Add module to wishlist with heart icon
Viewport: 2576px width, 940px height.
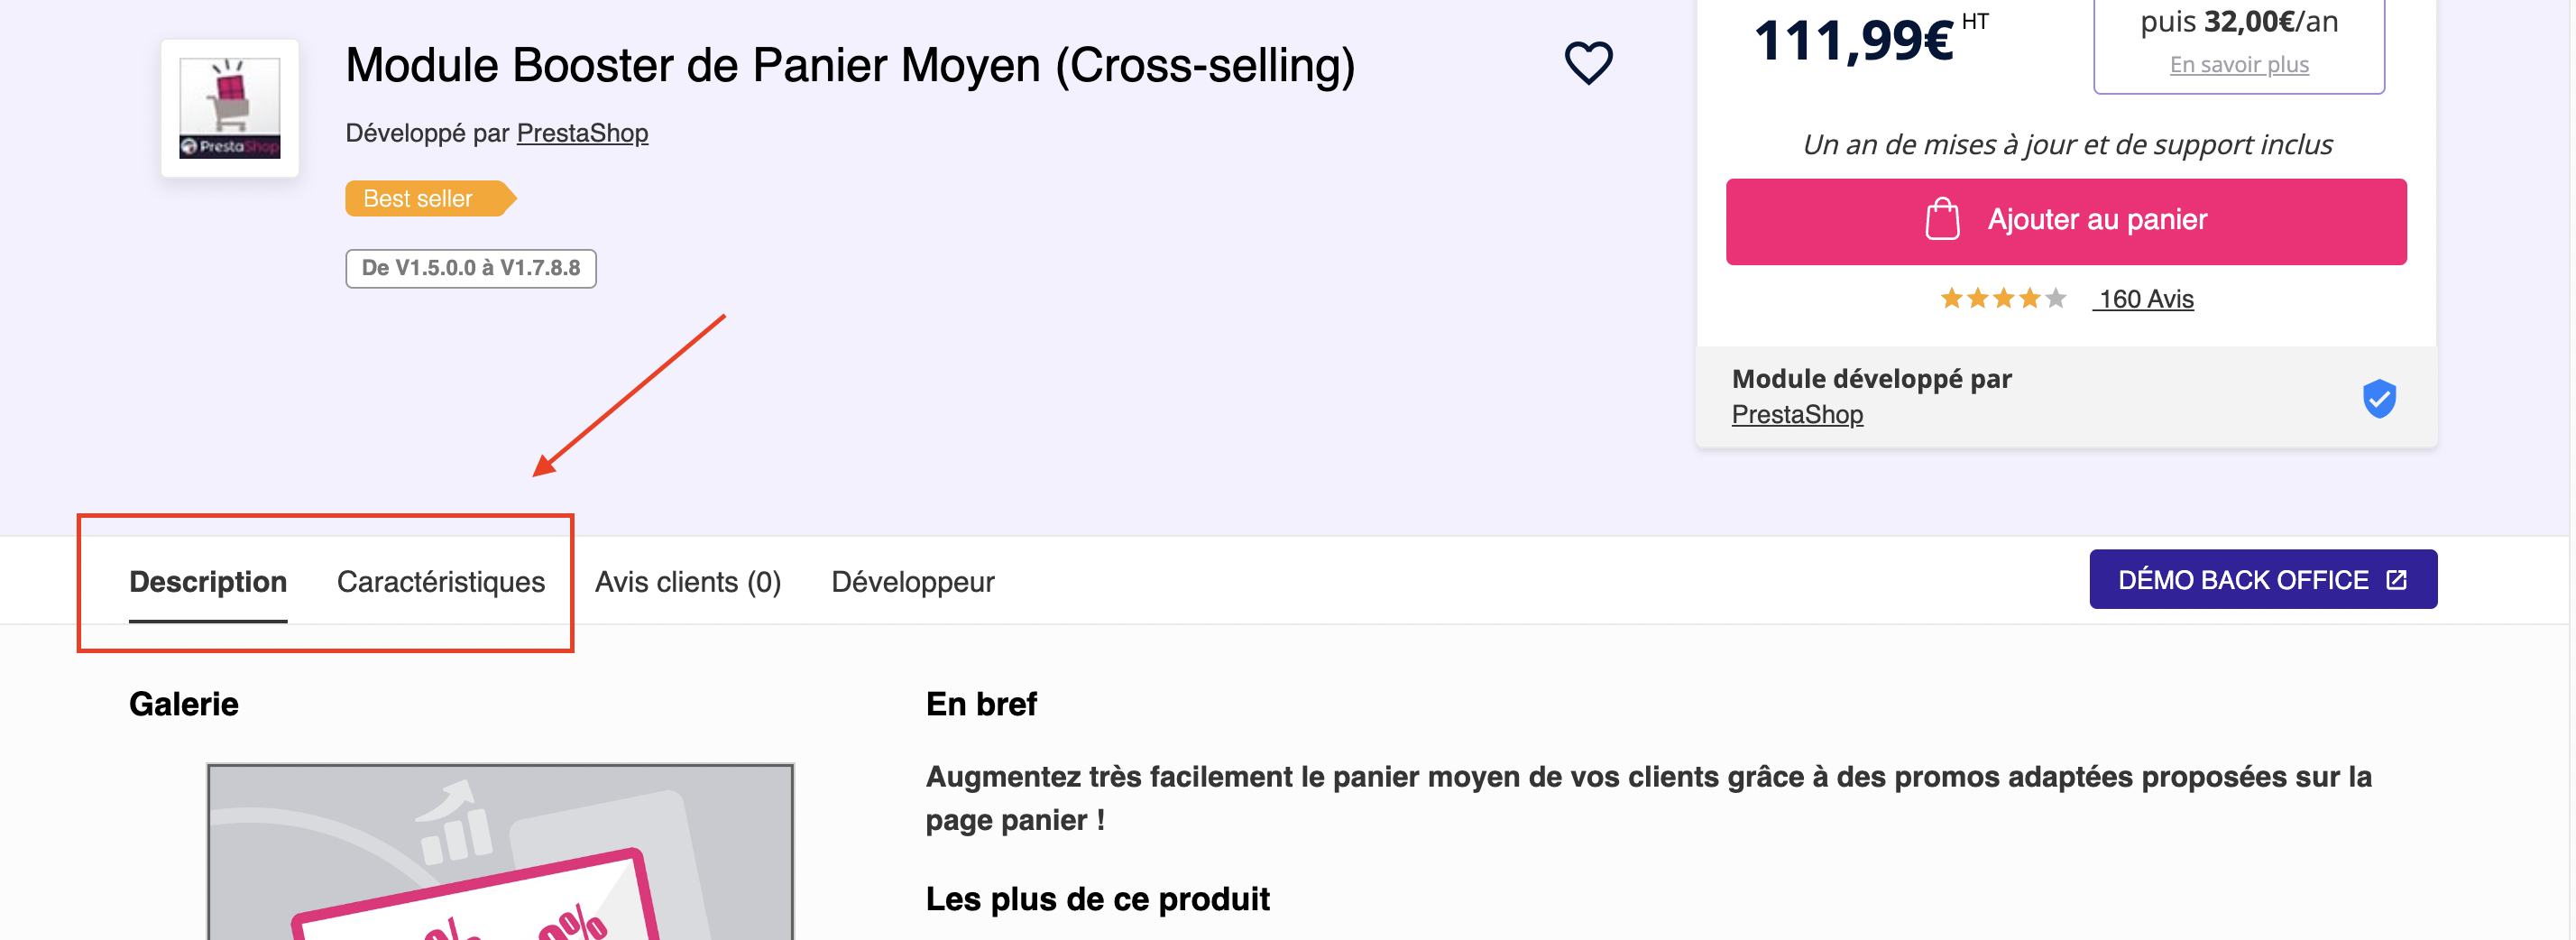[1588, 63]
